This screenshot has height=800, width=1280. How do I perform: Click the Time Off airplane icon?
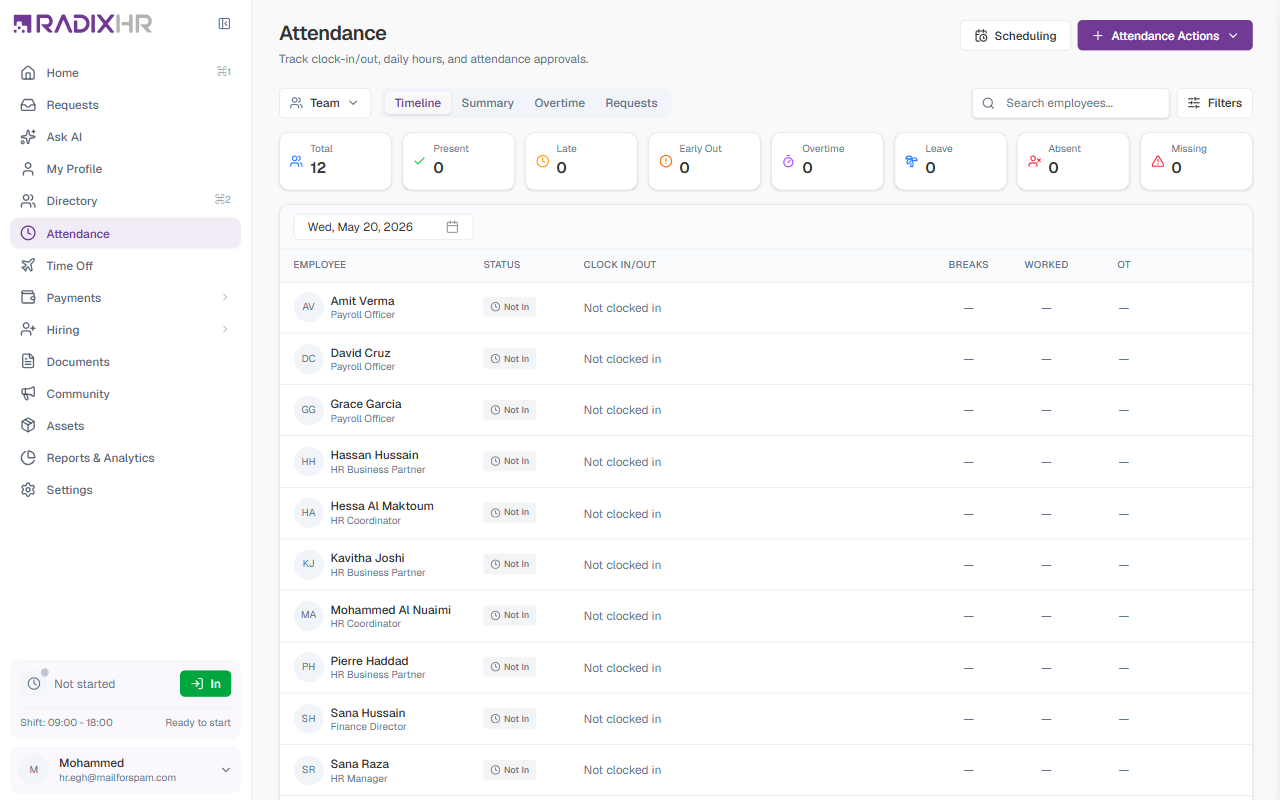coord(28,266)
